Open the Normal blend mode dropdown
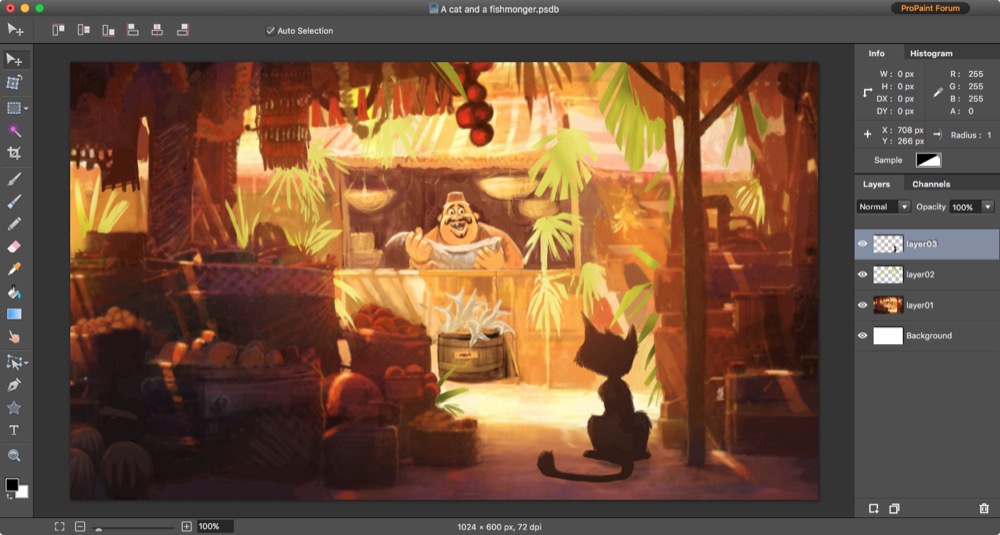Screen dimensions: 1000x535 click(883, 207)
